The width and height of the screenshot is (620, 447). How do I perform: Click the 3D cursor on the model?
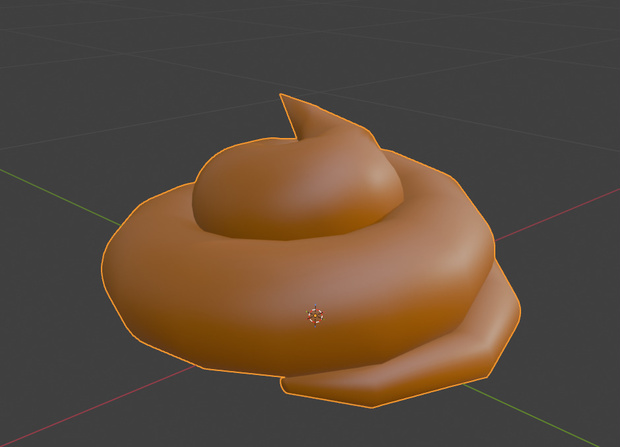click(x=315, y=316)
